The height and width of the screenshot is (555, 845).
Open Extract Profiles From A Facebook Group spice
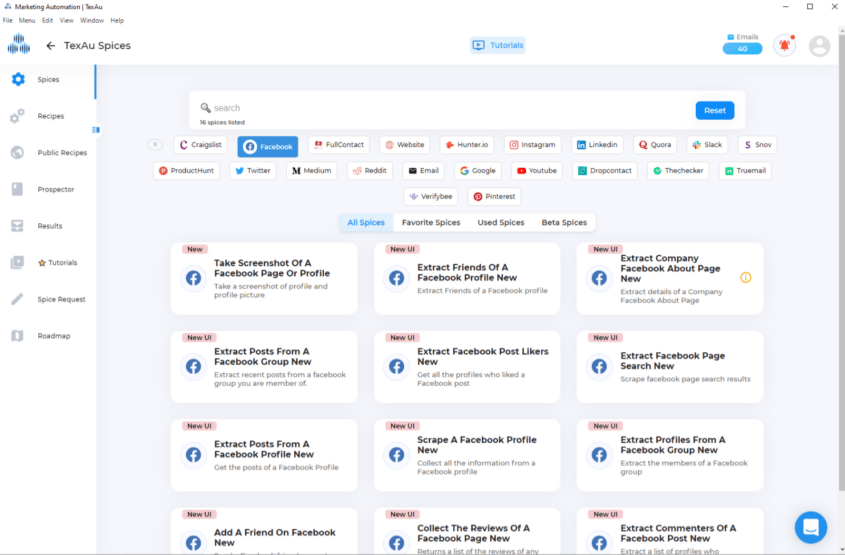click(x=670, y=455)
